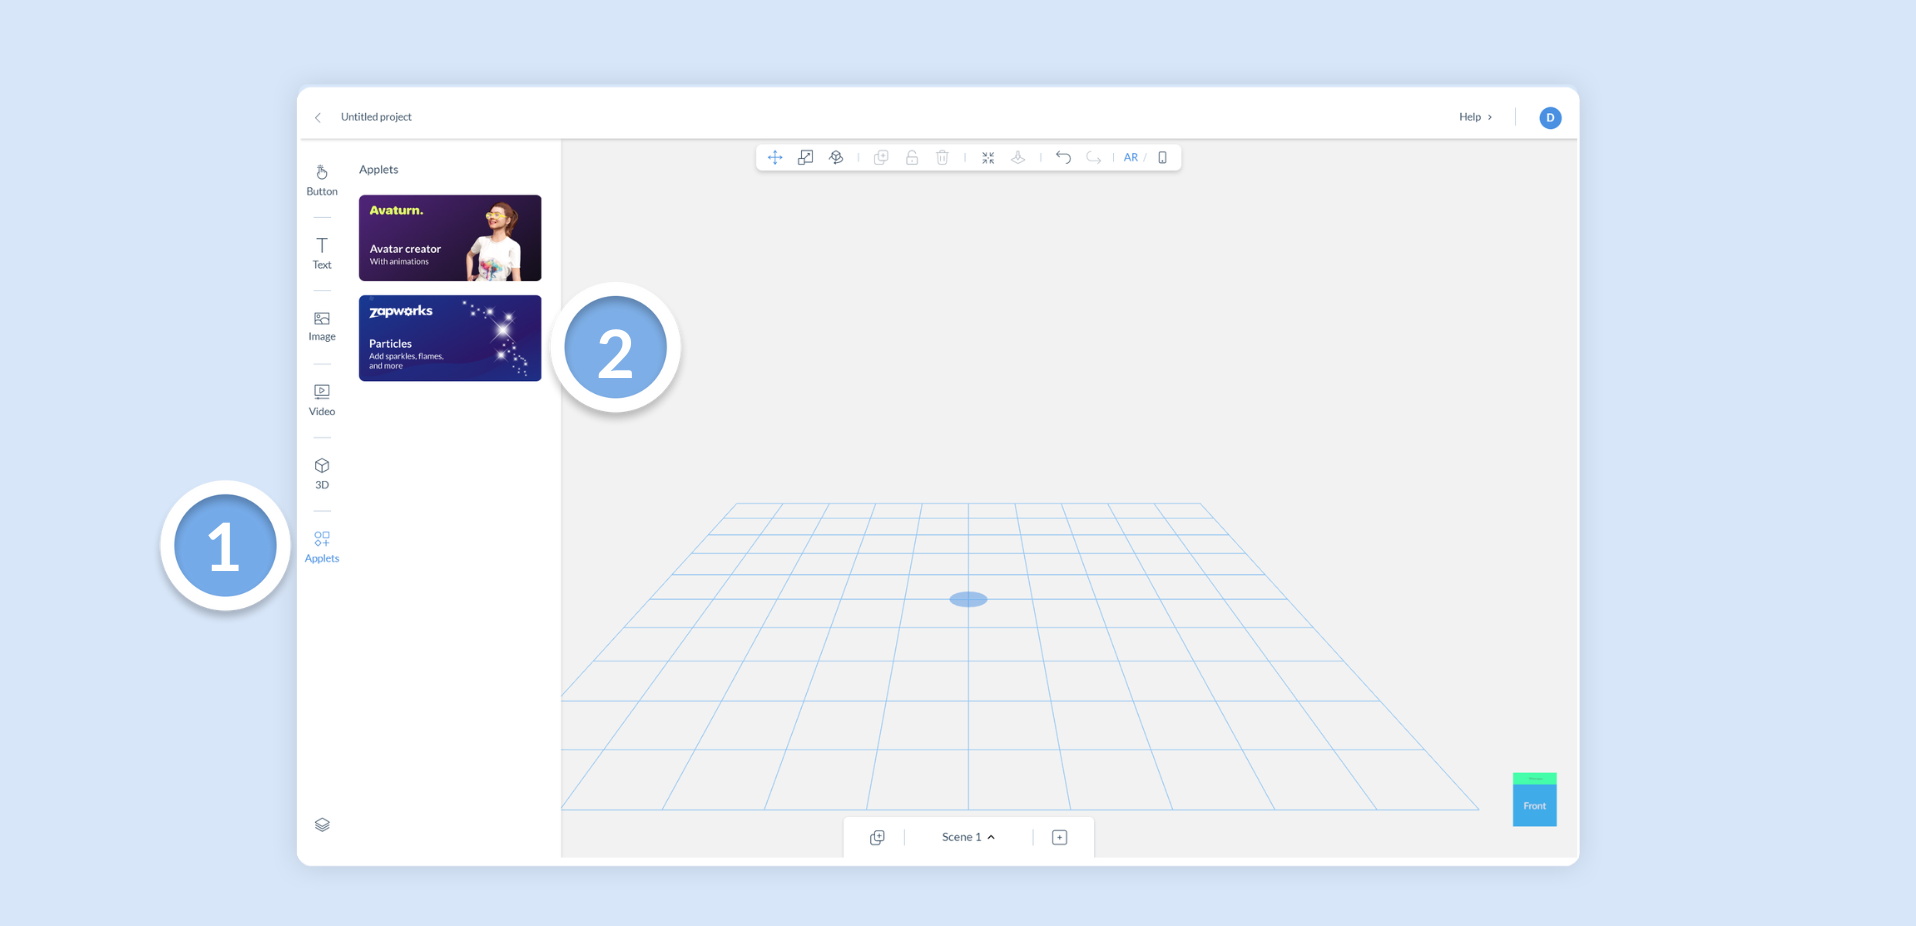The width and height of the screenshot is (1916, 926).
Task: Click the trash delete icon
Action: coord(942,157)
